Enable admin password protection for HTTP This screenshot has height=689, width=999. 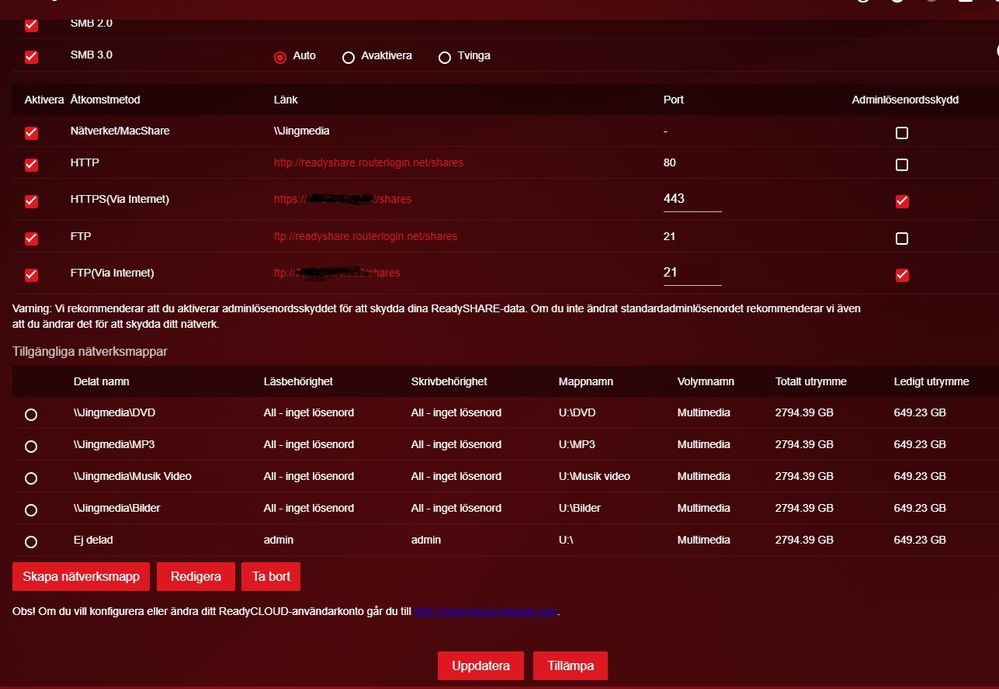pyautogui.click(x=902, y=164)
